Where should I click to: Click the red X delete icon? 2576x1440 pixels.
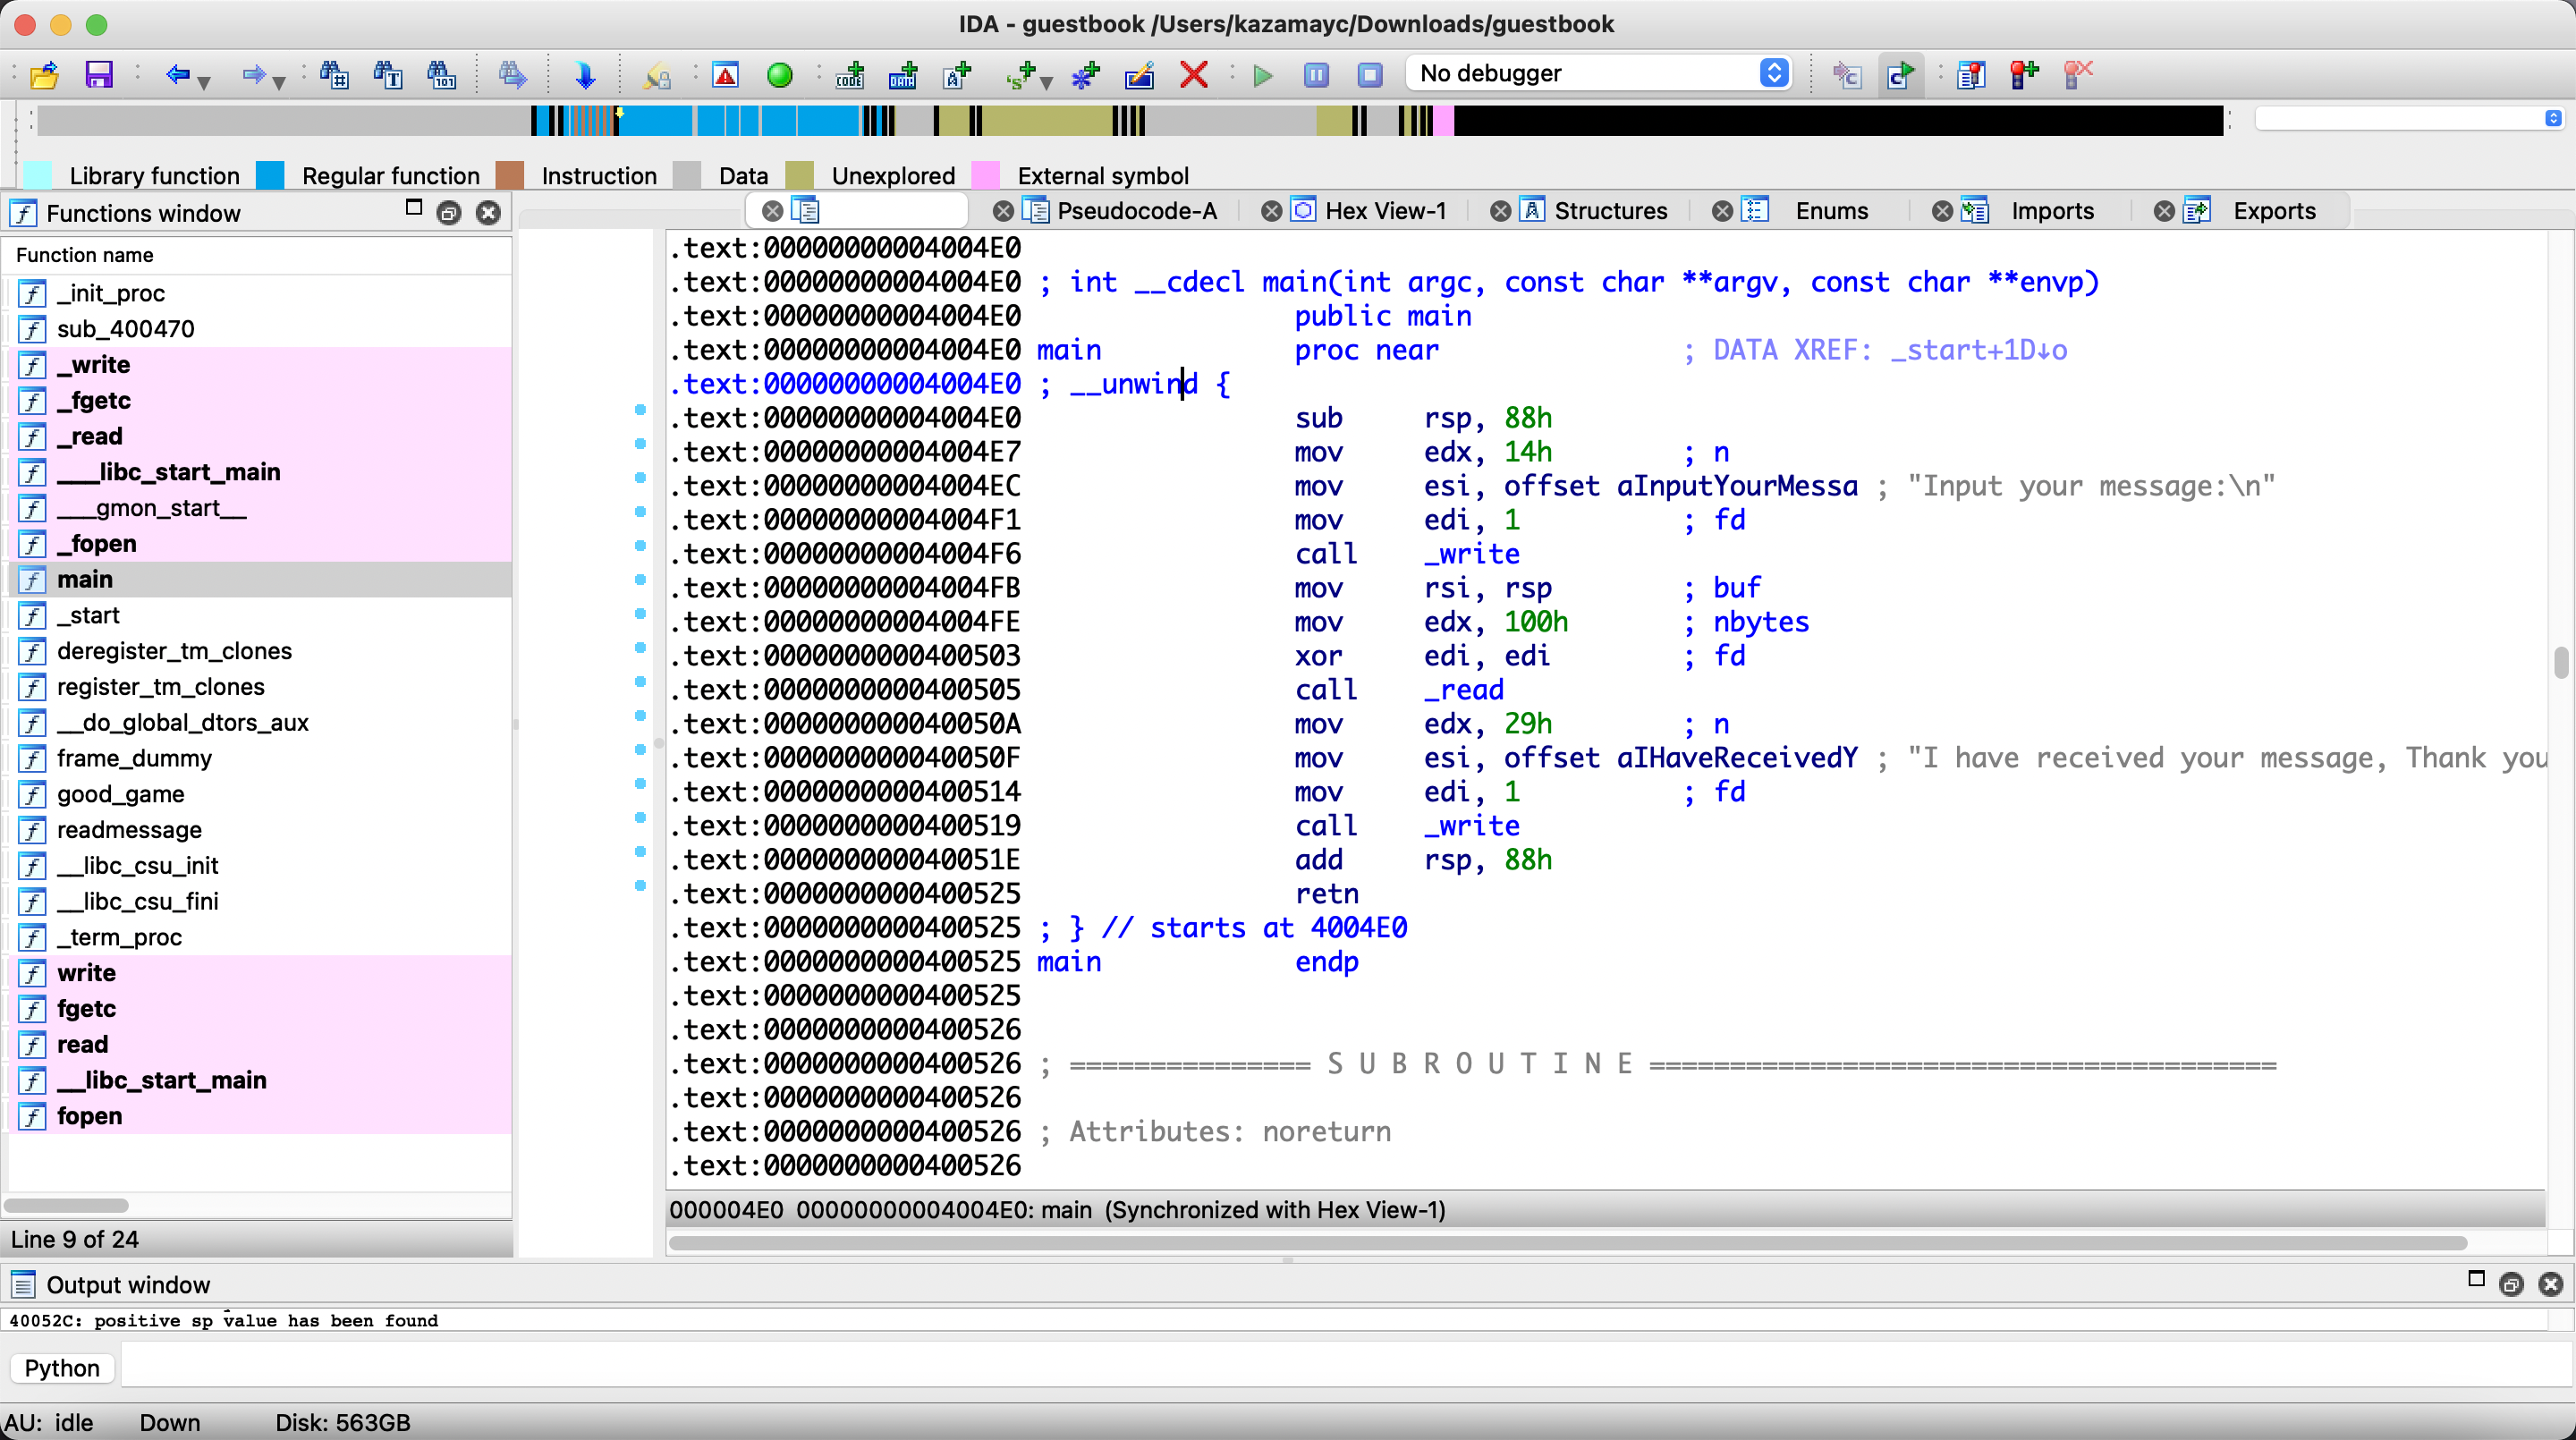coord(1193,74)
